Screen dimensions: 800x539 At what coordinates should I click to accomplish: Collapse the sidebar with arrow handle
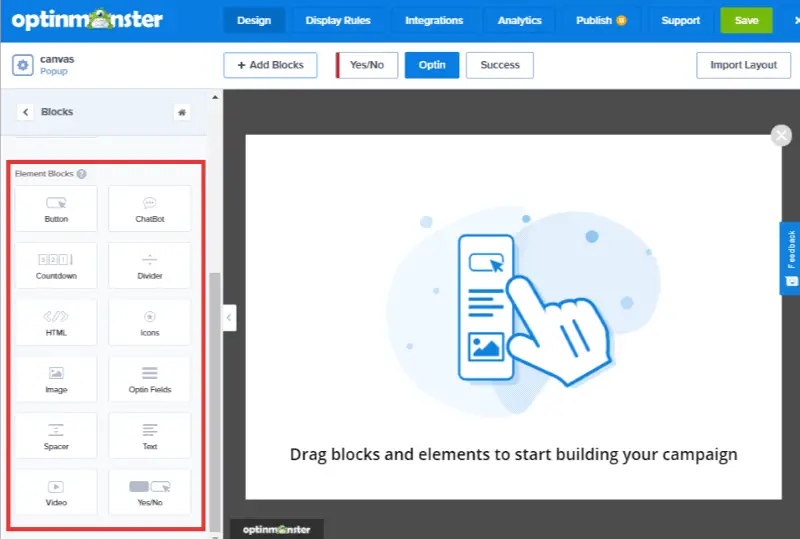(229, 317)
